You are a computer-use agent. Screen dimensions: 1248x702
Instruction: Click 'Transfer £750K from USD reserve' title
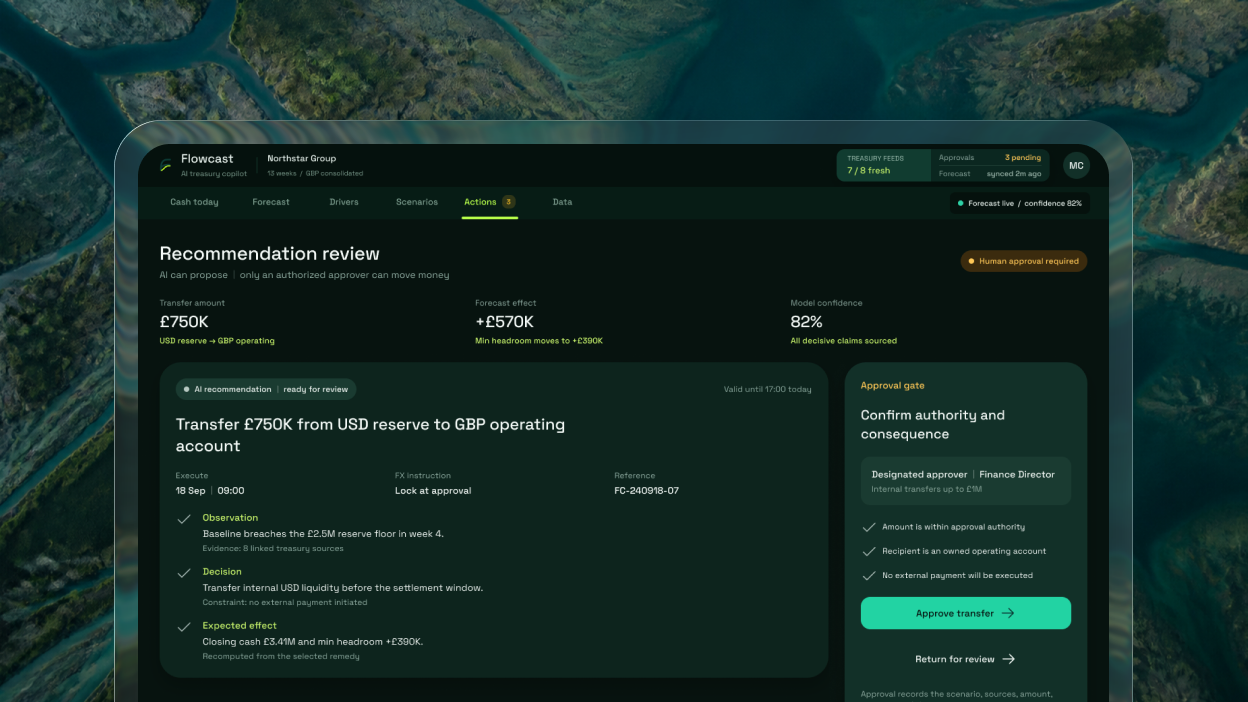pos(371,435)
